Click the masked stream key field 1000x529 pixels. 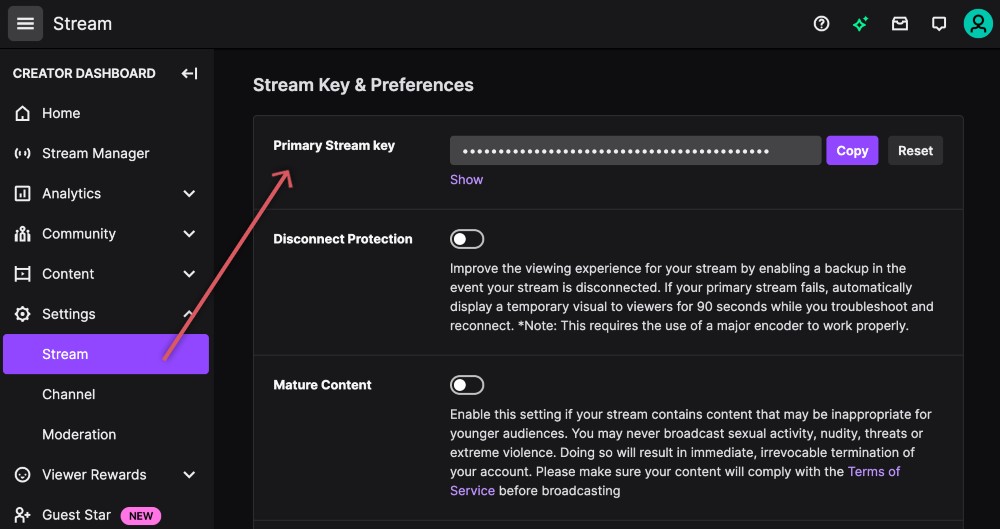[635, 151]
